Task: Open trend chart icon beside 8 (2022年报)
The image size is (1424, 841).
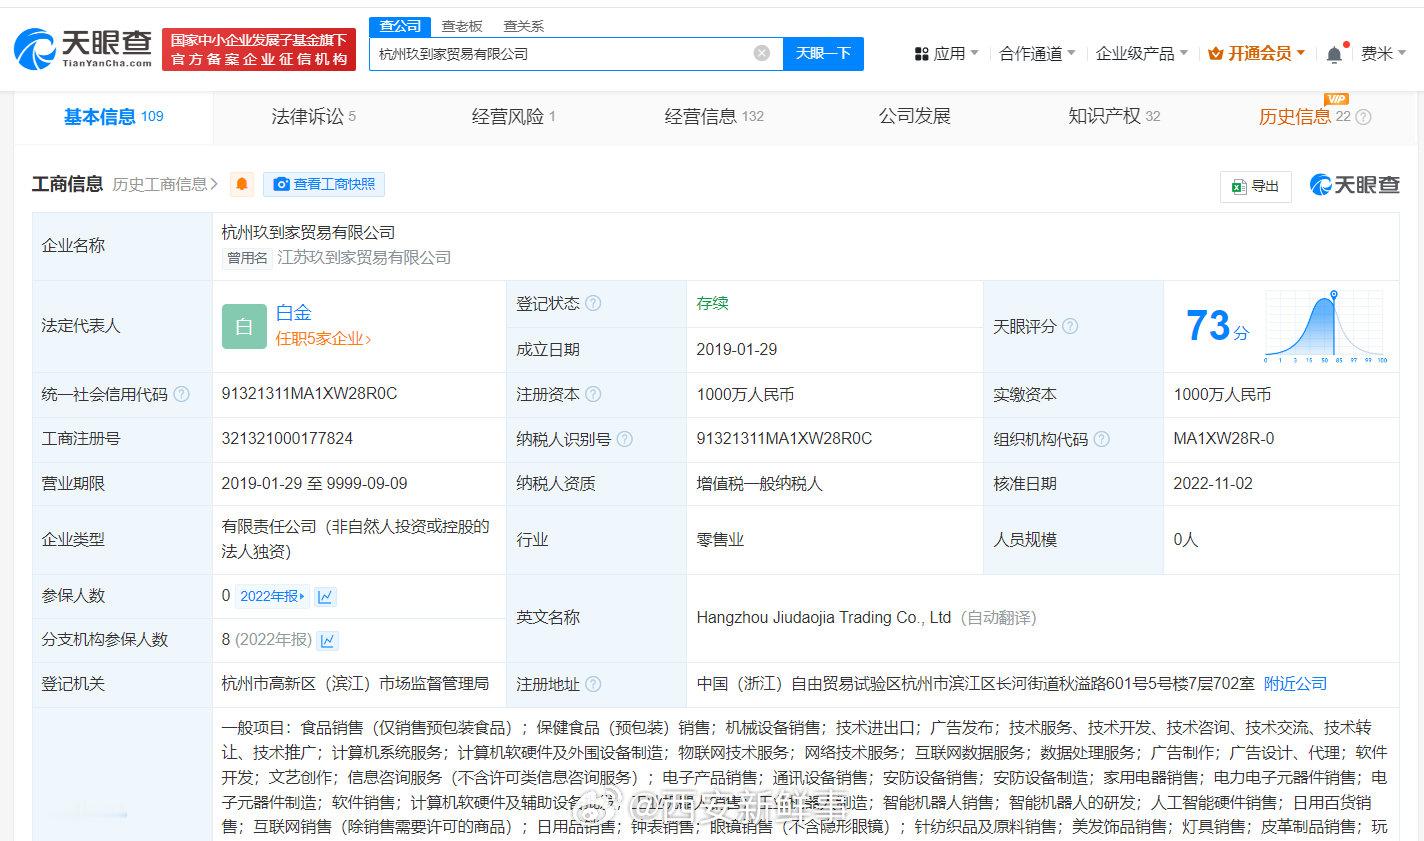Action: click(x=328, y=640)
